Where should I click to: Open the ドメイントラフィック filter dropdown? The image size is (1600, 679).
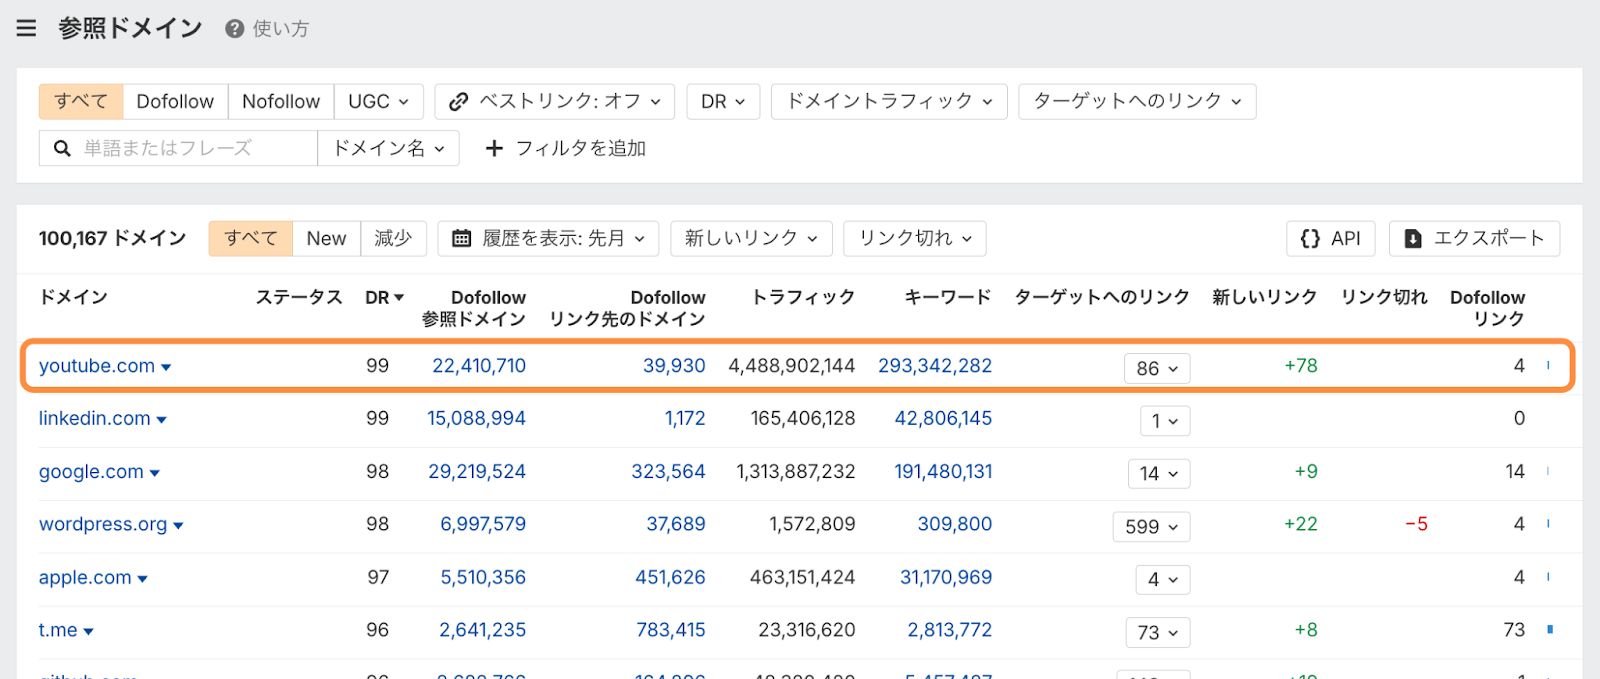(889, 101)
